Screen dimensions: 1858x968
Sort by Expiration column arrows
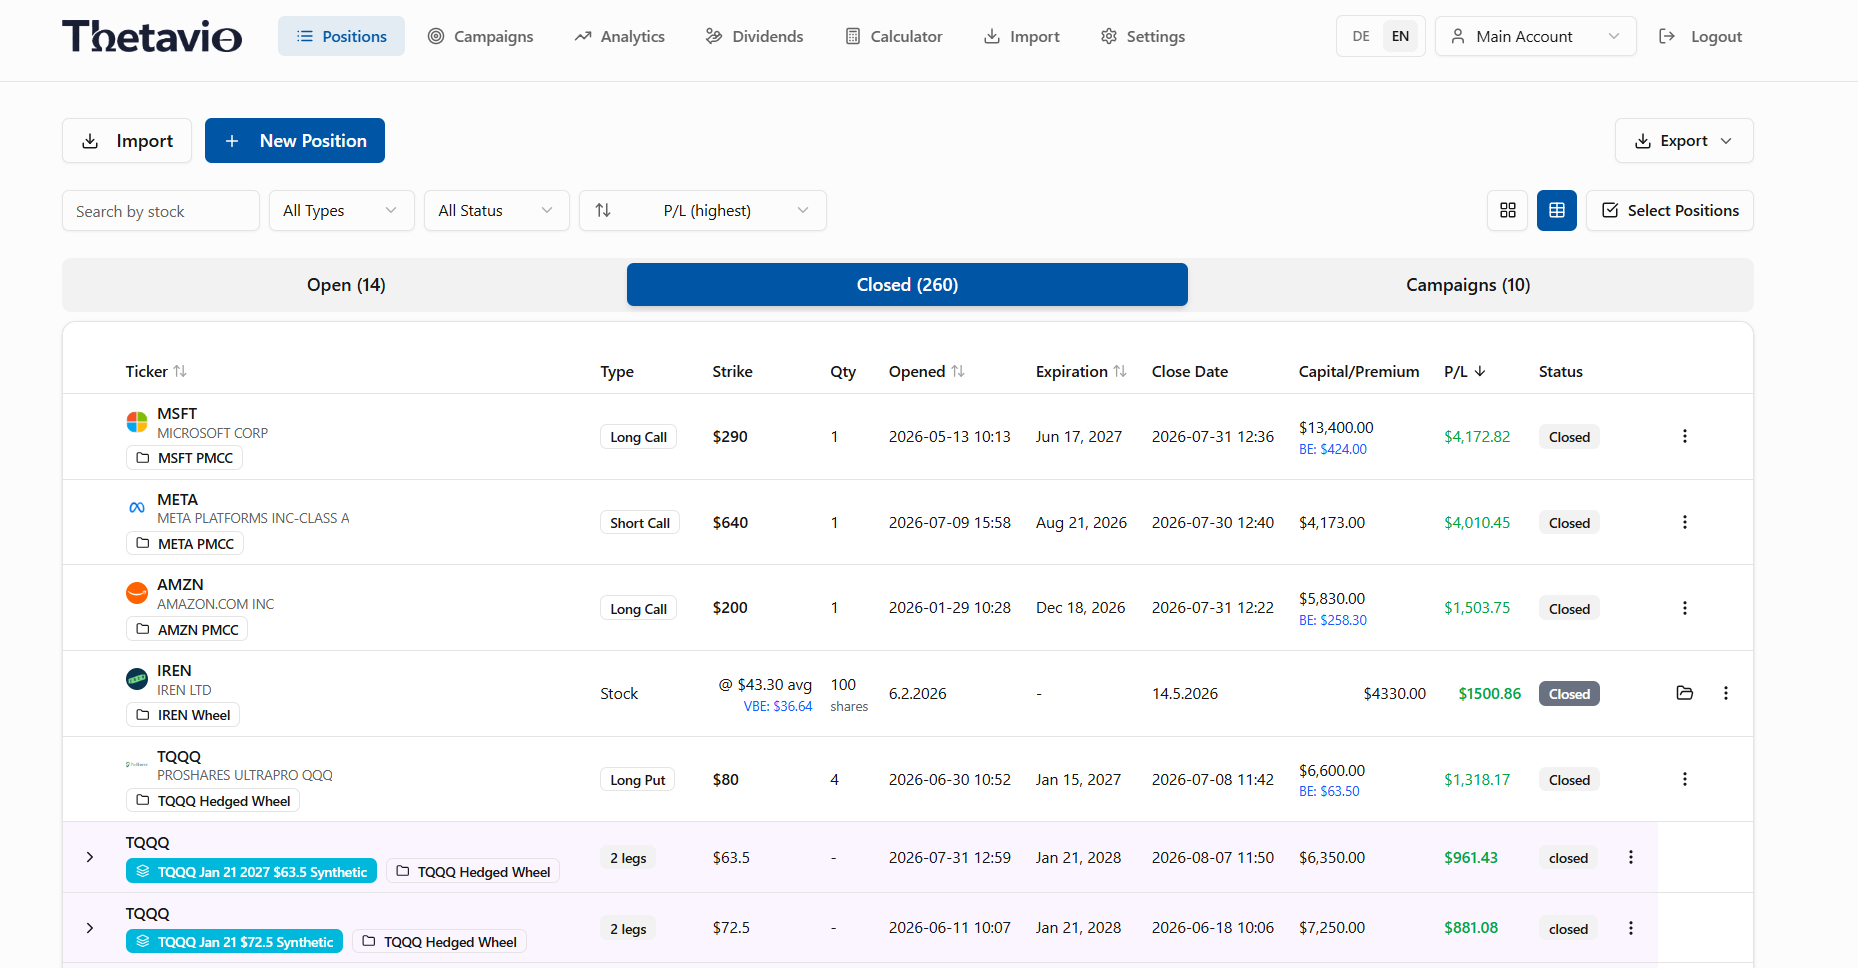1120,371
